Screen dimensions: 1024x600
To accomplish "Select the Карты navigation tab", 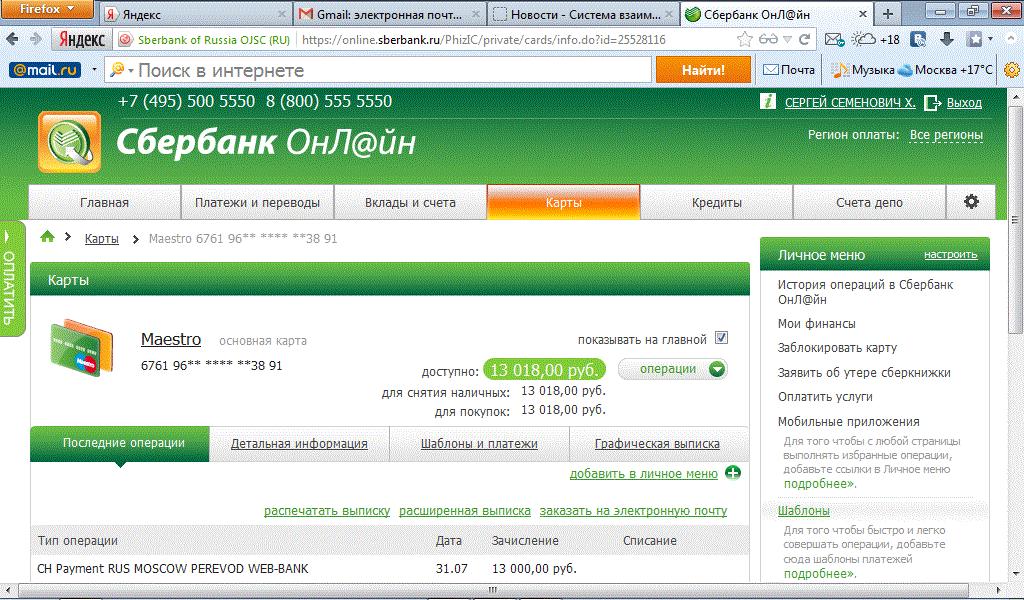I will [564, 202].
